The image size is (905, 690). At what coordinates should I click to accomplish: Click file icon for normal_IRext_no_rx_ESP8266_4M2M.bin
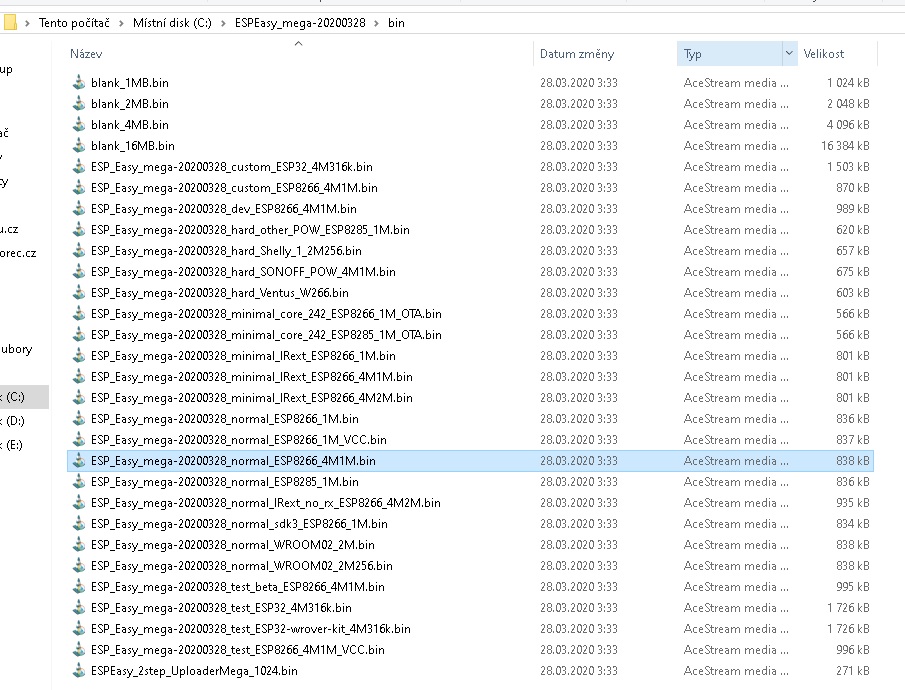pos(79,503)
